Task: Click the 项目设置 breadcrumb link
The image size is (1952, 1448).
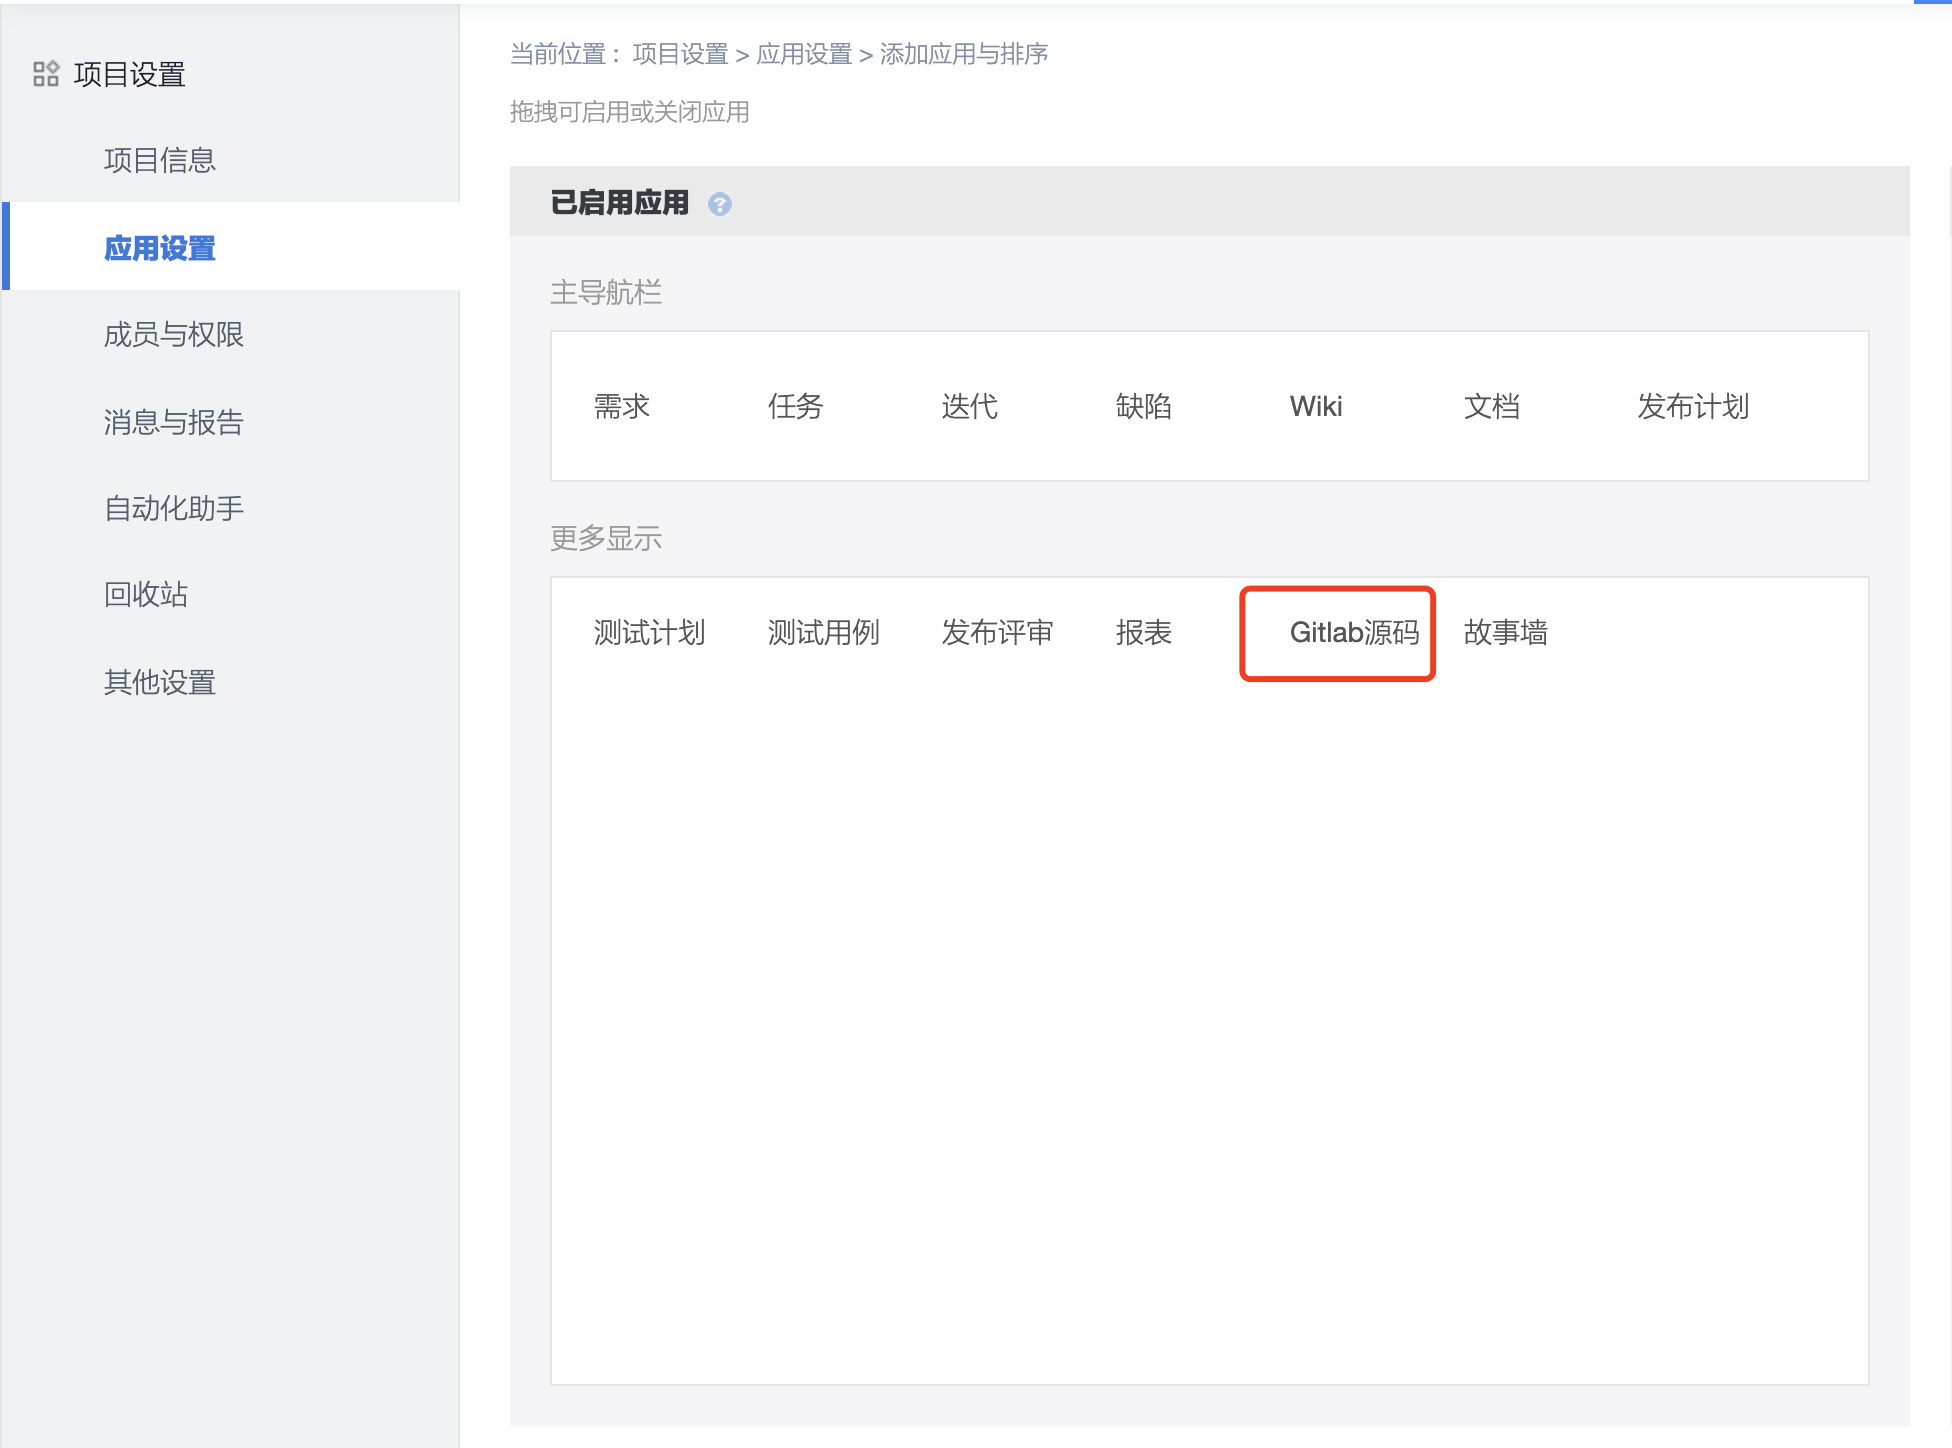Action: (679, 54)
